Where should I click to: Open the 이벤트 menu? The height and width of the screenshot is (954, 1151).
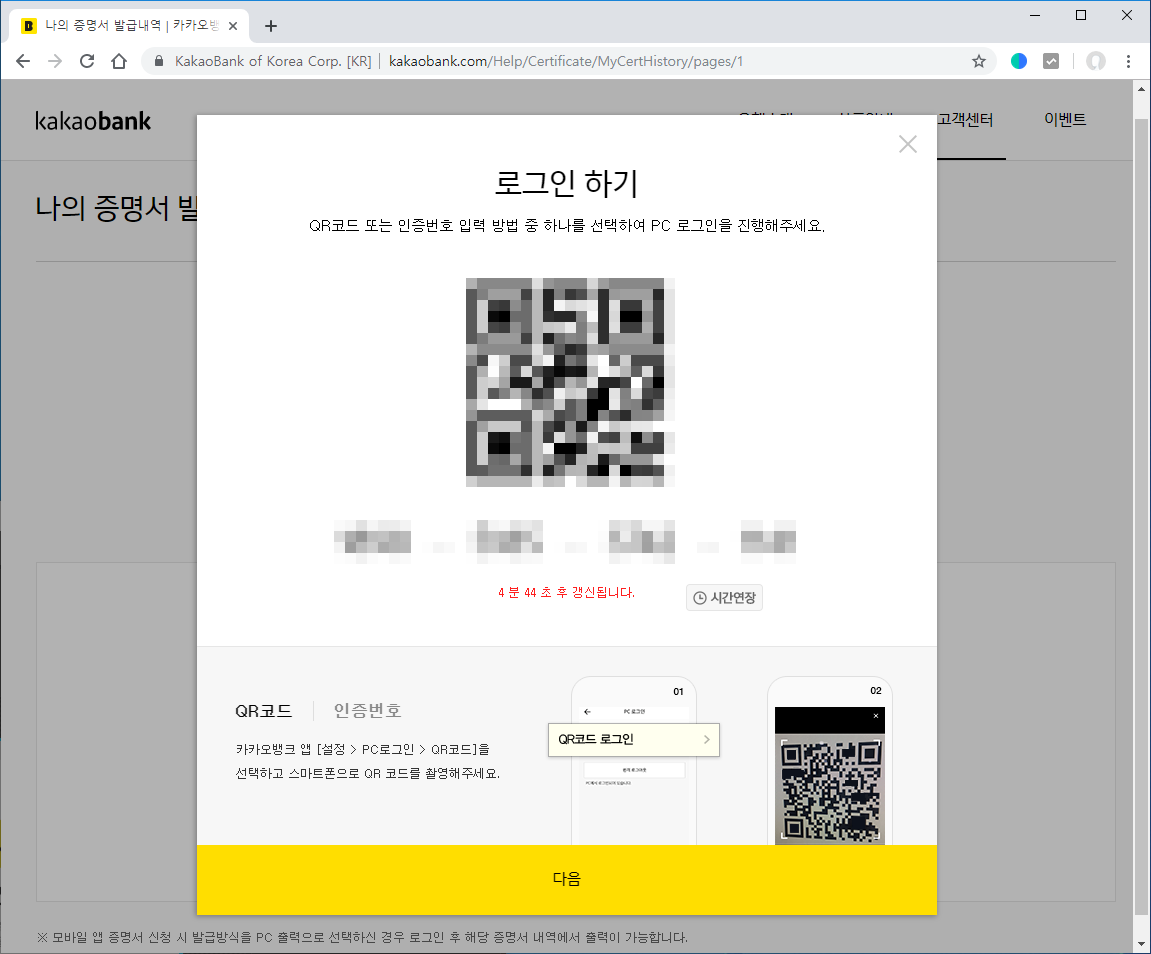point(1065,120)
